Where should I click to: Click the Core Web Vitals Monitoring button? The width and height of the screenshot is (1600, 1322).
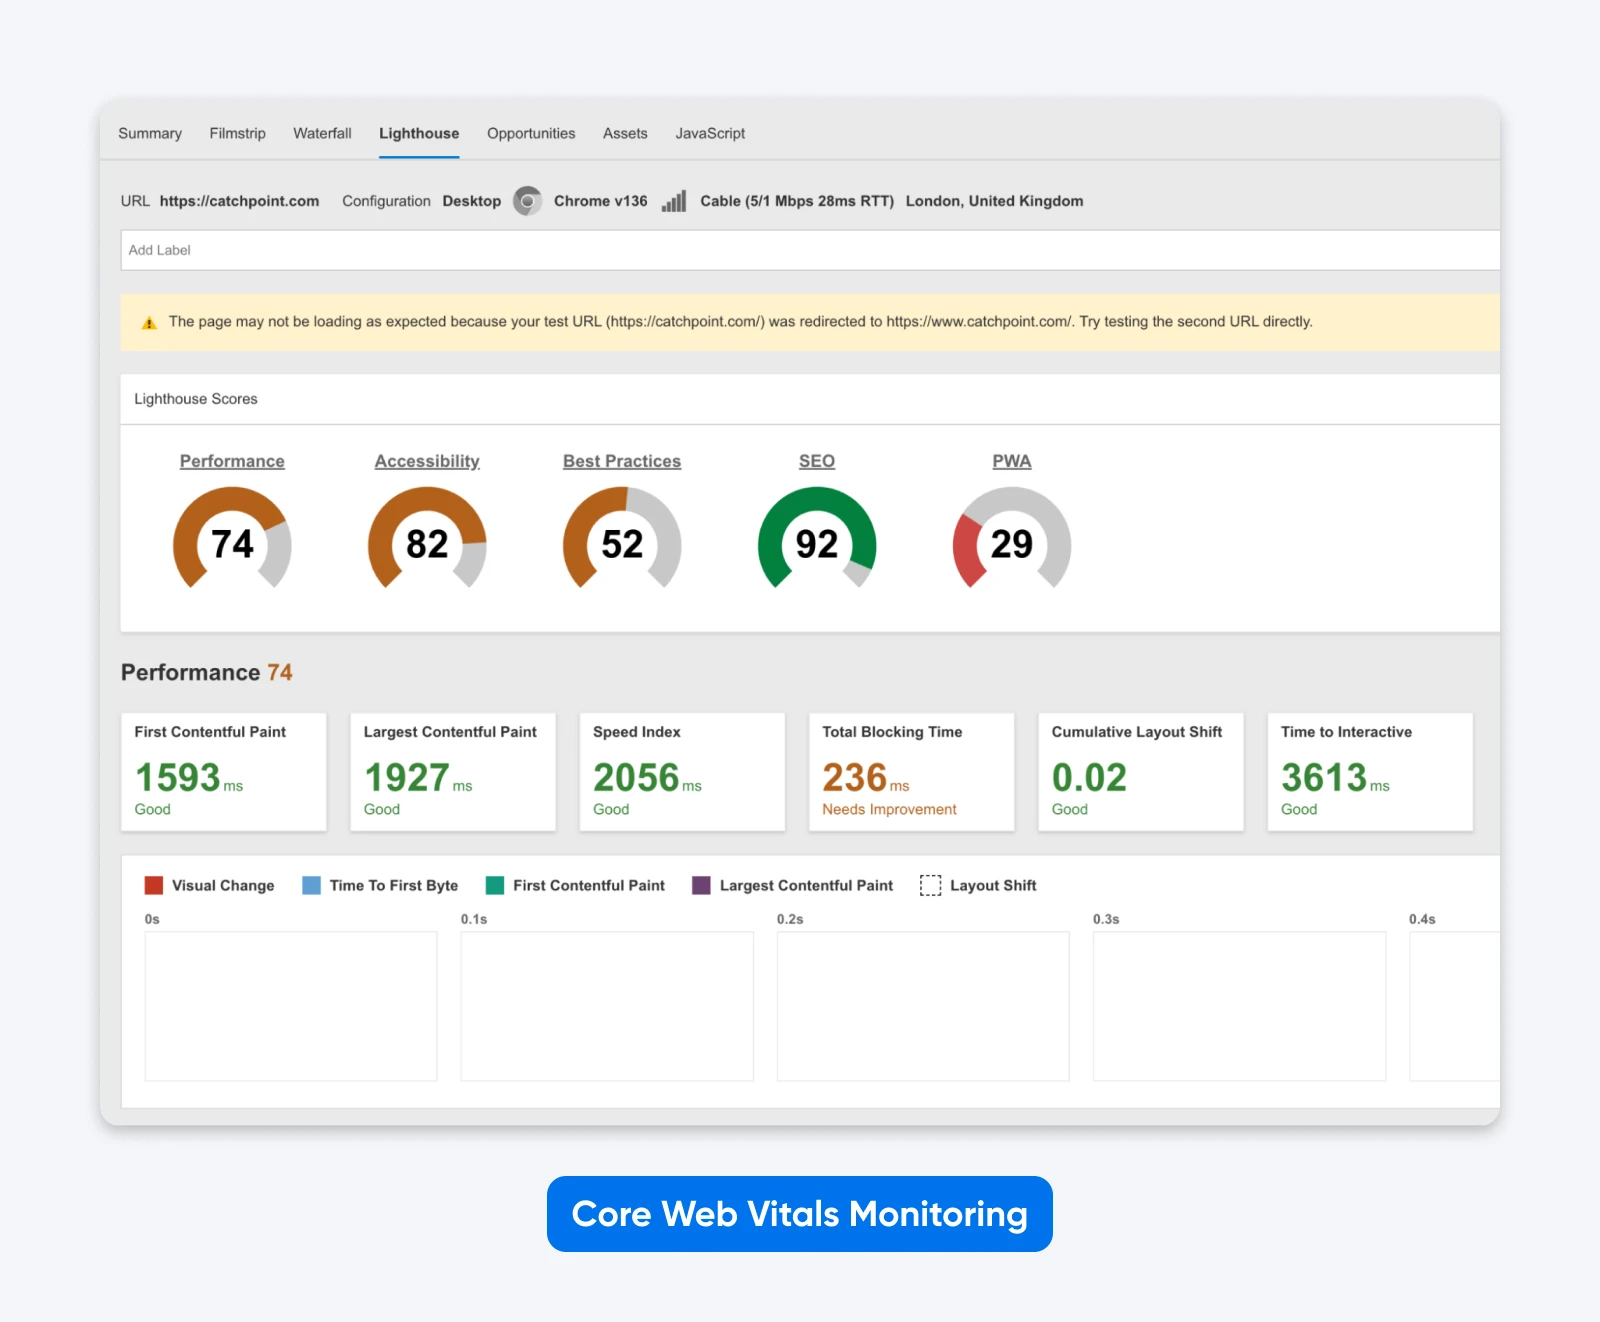pyautogui.click(x=799, y=1214)
